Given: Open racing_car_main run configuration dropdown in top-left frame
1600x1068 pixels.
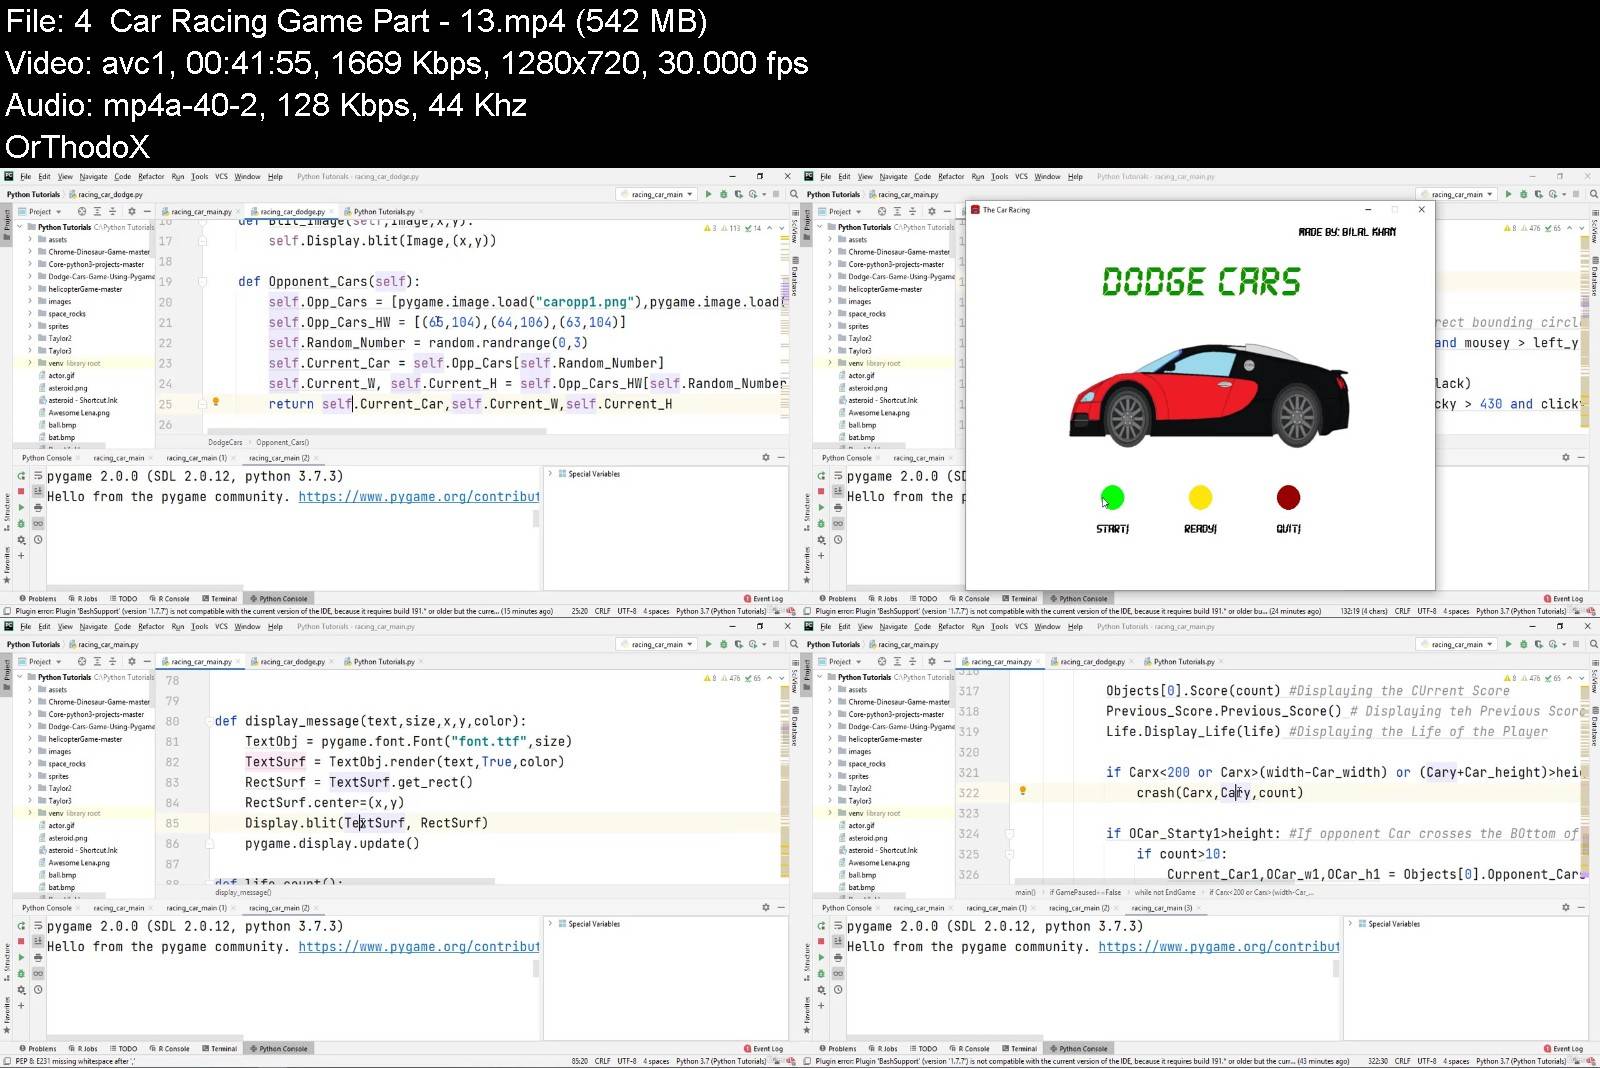Looking at the screenshot, I should [x=657, y=194].
